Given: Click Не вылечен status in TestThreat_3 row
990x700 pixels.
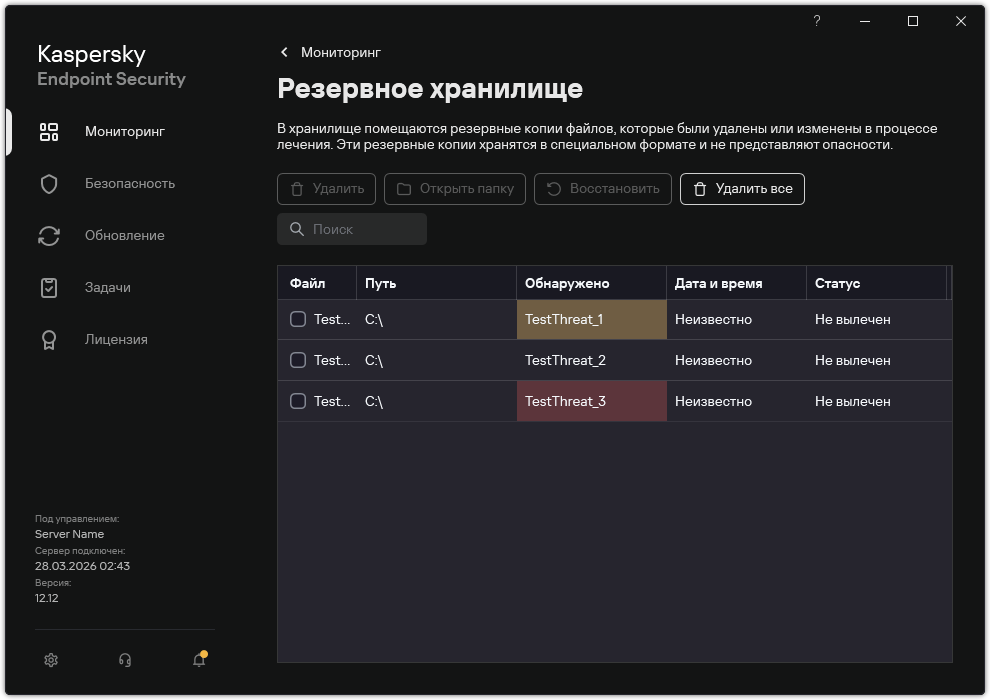Looking at the screenshot, I should coord(852,401).
